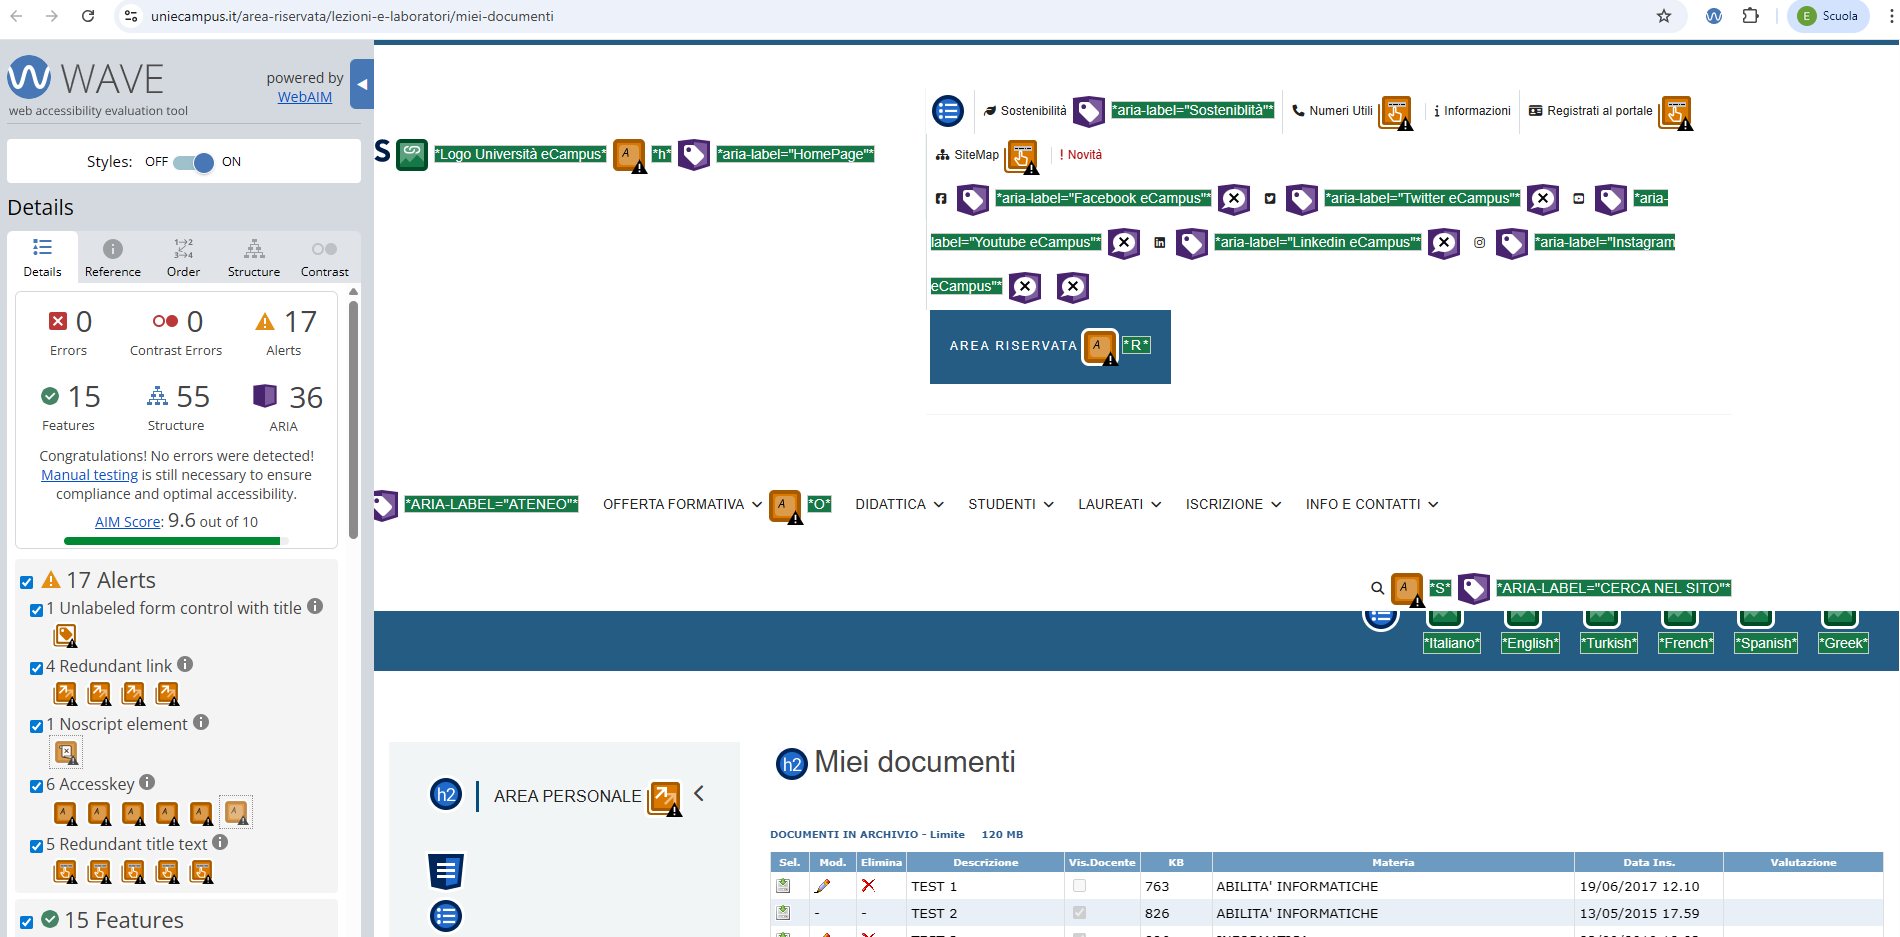The image size is (1900, 937).
Task: Uncheck the 6 Accesskey checkbox
Action: 37,785
